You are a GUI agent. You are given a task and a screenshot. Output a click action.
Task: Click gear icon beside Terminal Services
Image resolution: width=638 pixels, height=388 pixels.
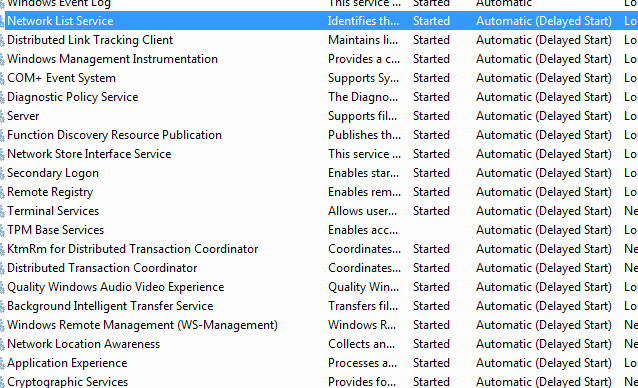click(x=2, y=211)
